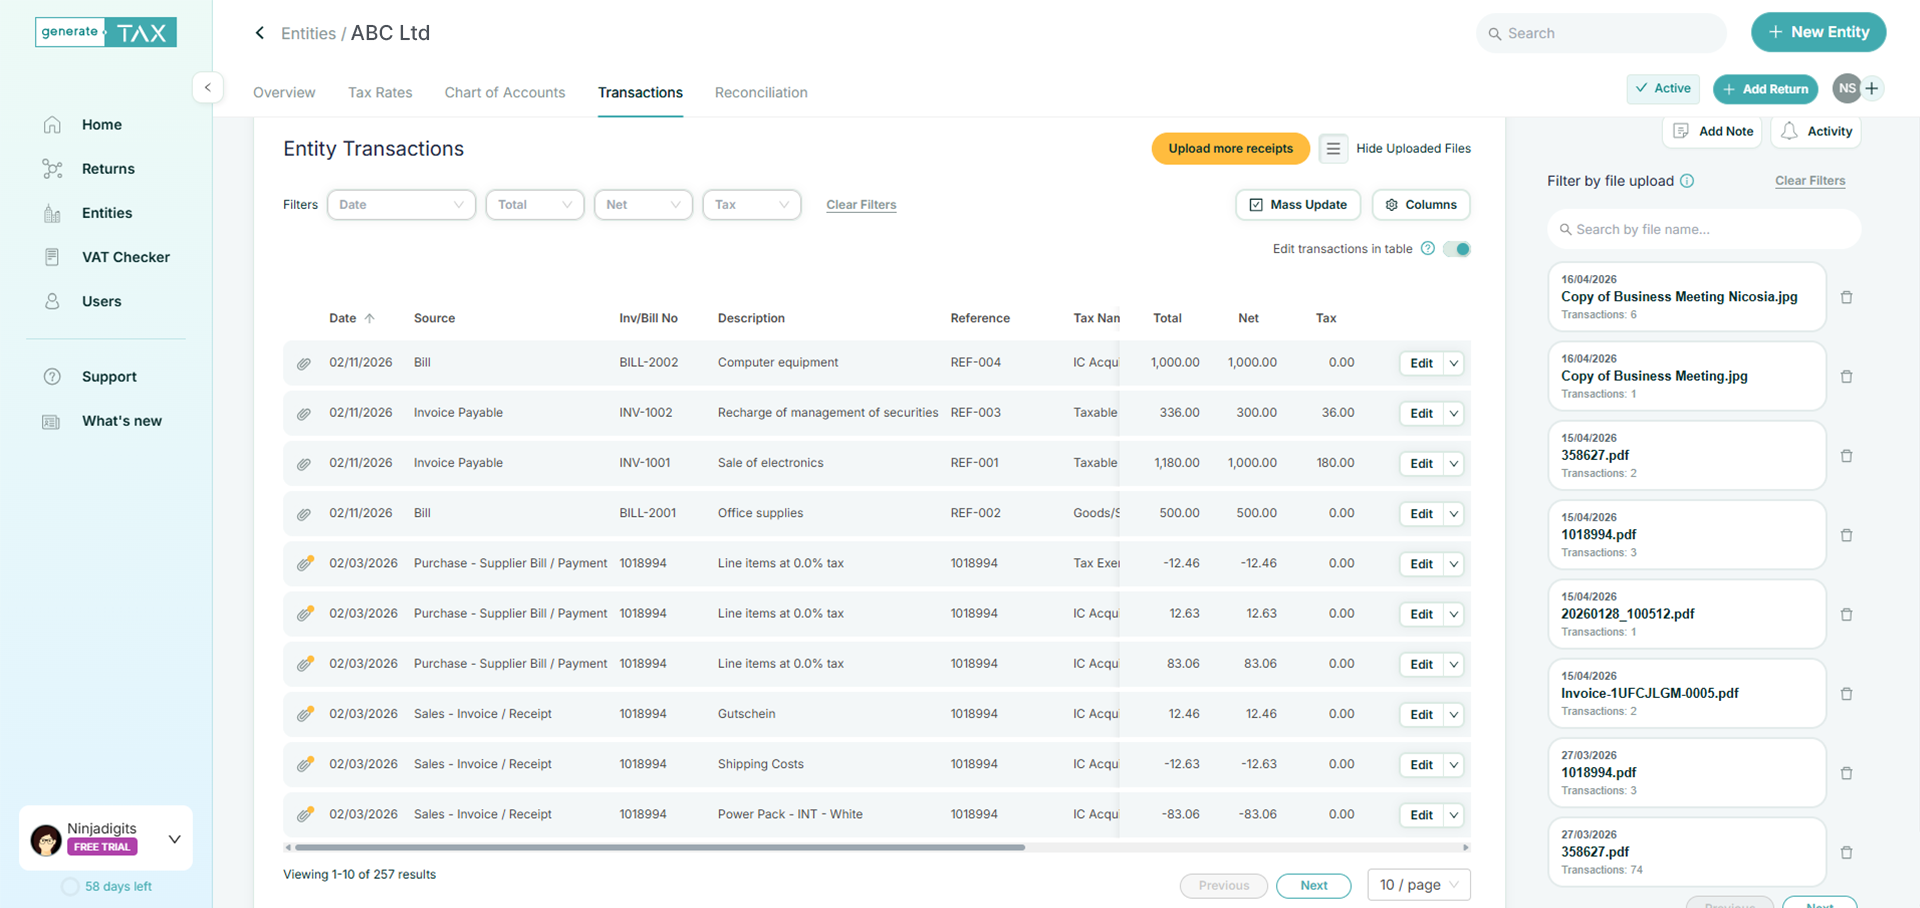Viewport: 1920px width, 908px height.
Task: Open the Users section
Action: pos(101,301)
